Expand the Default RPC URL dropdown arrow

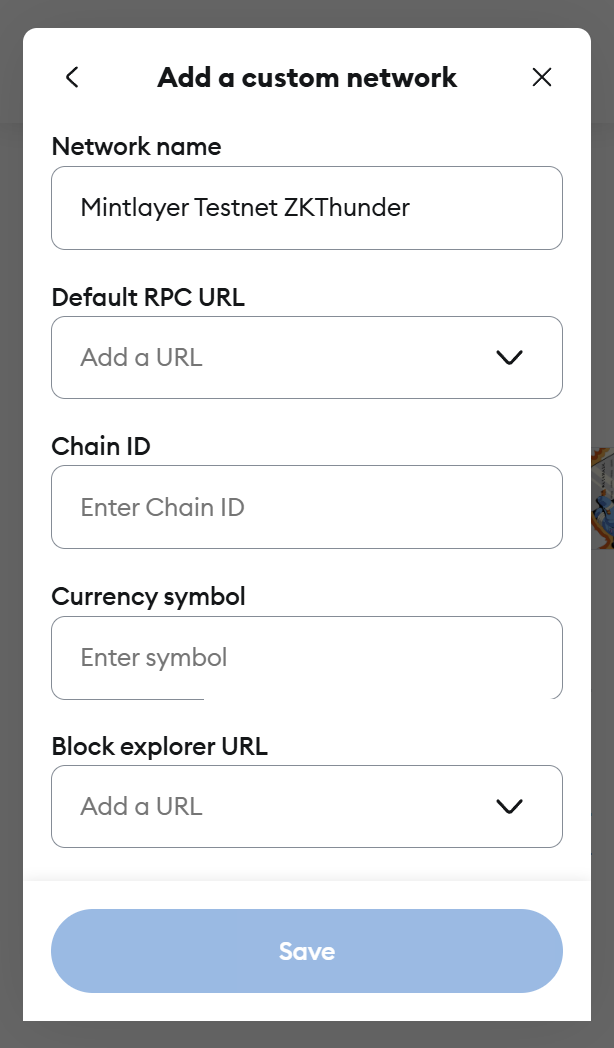click(509, 358)
